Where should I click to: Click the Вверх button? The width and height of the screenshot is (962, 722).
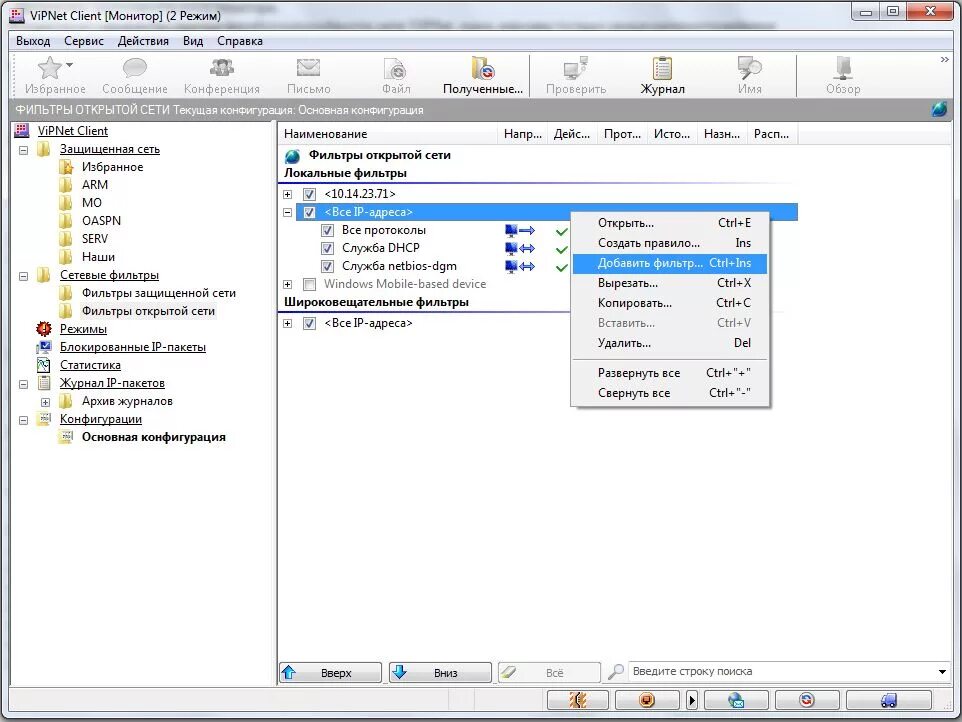point(330,672)
